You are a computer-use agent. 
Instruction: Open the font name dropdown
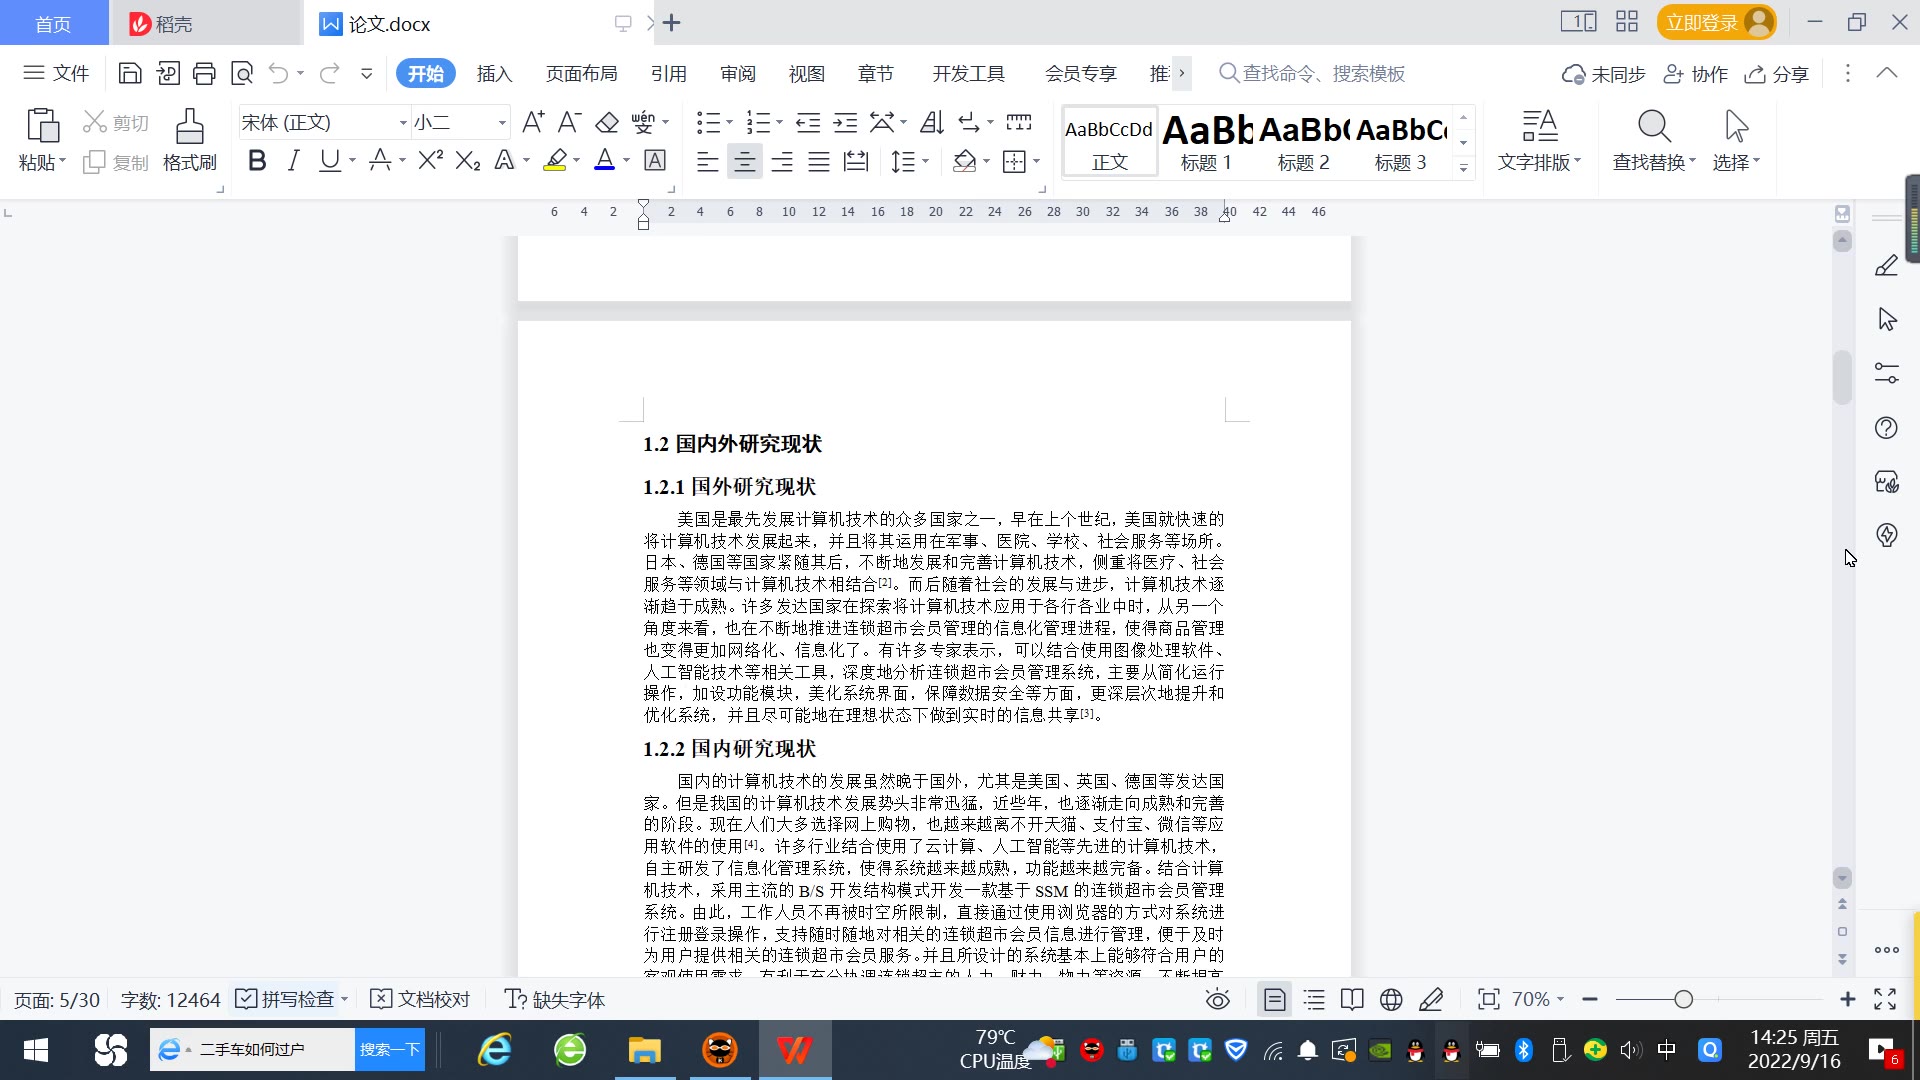(403, 123)
